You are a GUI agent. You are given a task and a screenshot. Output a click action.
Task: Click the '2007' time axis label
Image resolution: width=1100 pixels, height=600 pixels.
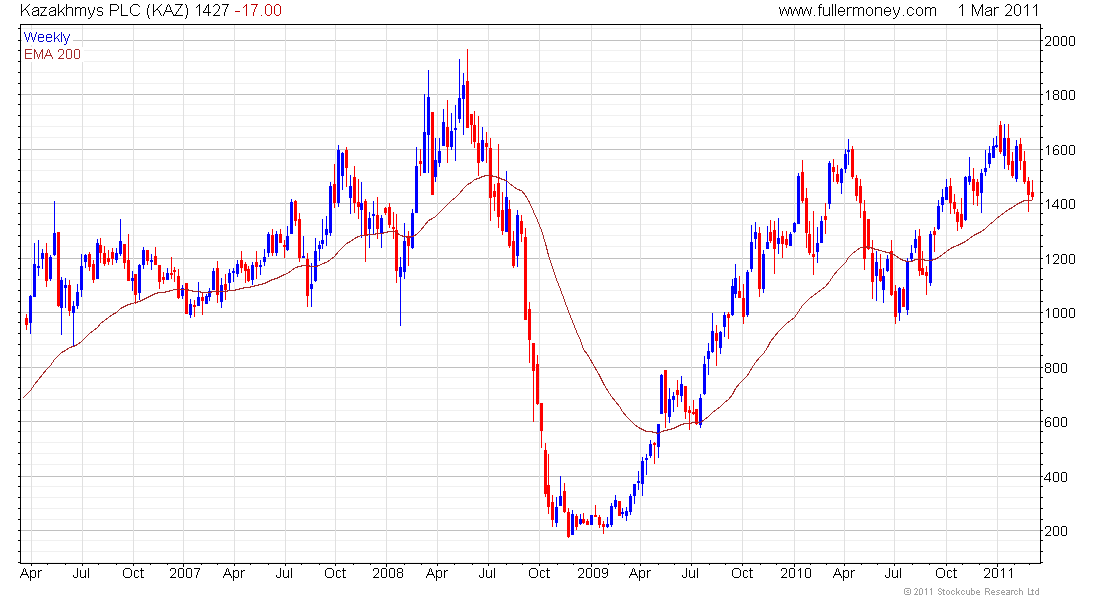[x=185, y=573]
